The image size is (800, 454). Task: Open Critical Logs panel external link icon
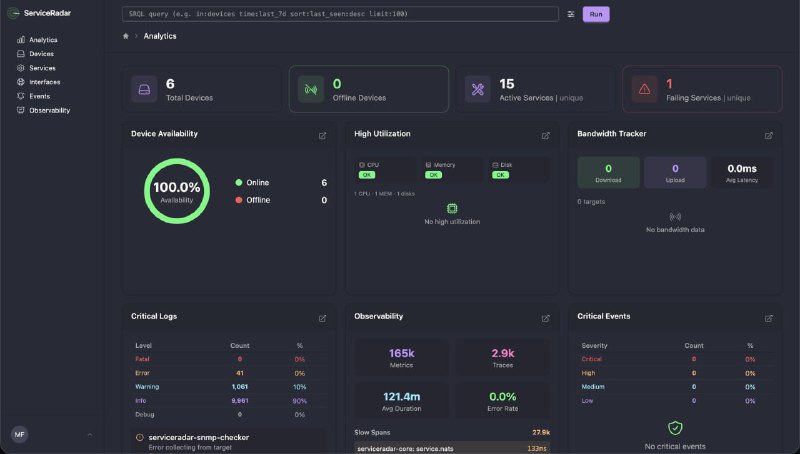pos(322,318)
